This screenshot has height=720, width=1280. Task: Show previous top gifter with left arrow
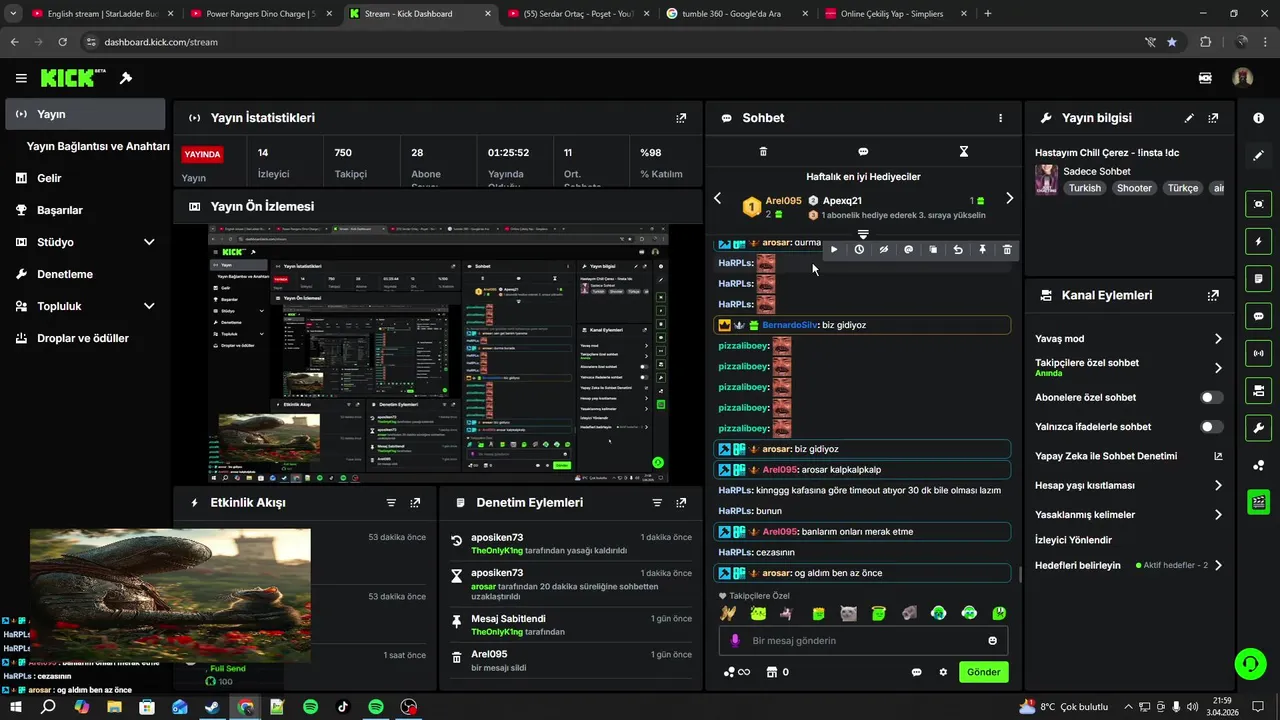[717, 199]
